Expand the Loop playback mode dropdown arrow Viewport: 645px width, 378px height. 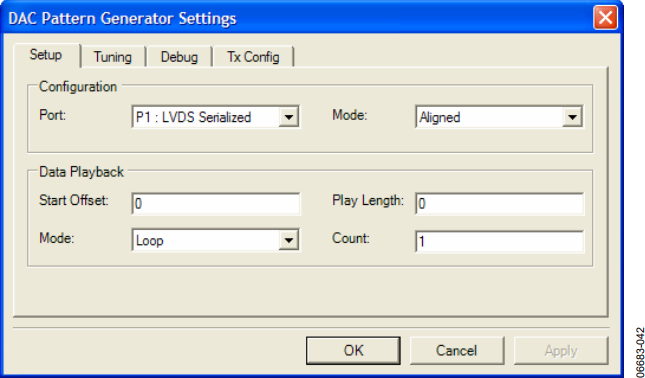point(288,240)
